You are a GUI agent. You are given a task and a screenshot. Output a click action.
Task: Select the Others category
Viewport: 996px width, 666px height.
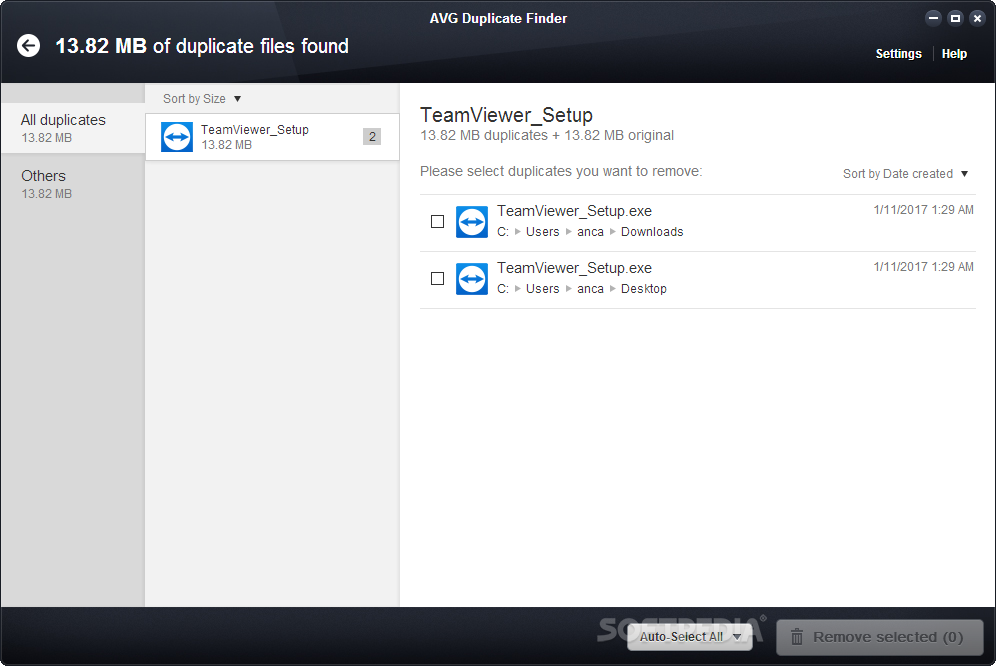(73, 184)
